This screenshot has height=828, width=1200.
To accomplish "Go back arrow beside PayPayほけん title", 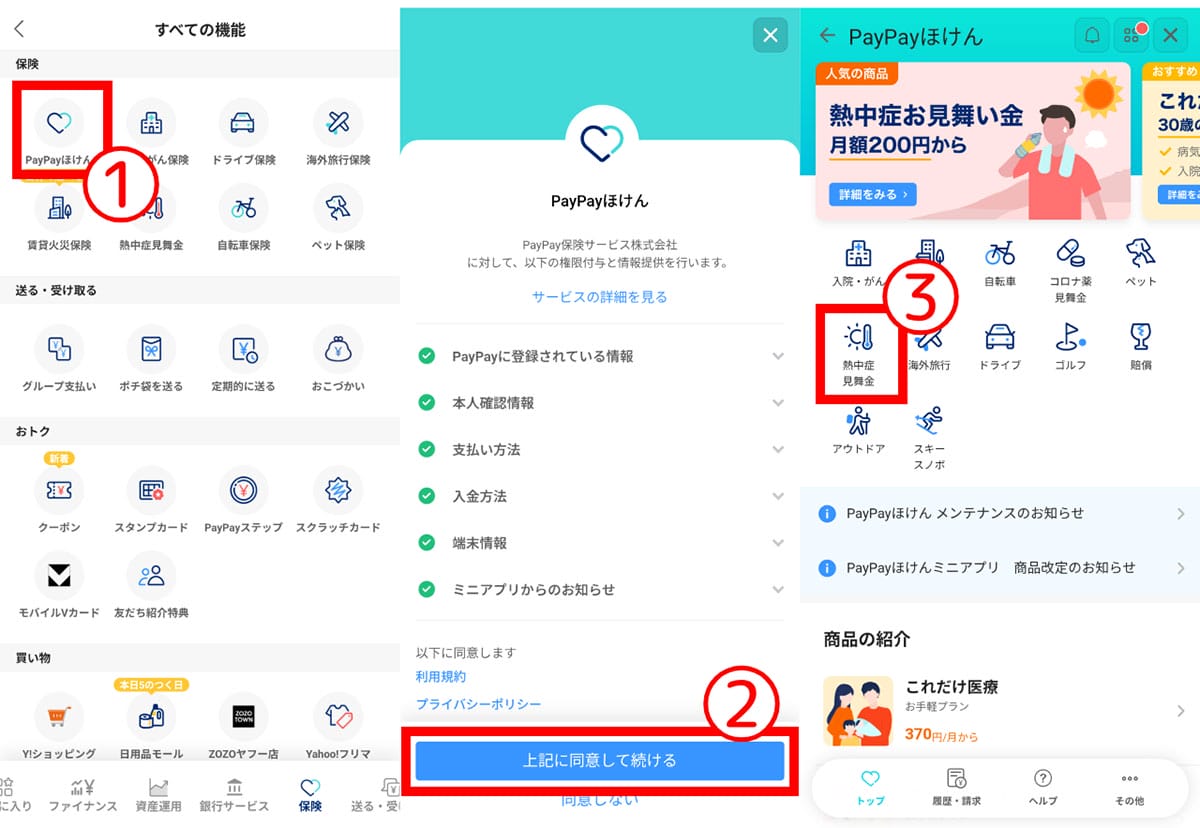I will tap(826, 36).
